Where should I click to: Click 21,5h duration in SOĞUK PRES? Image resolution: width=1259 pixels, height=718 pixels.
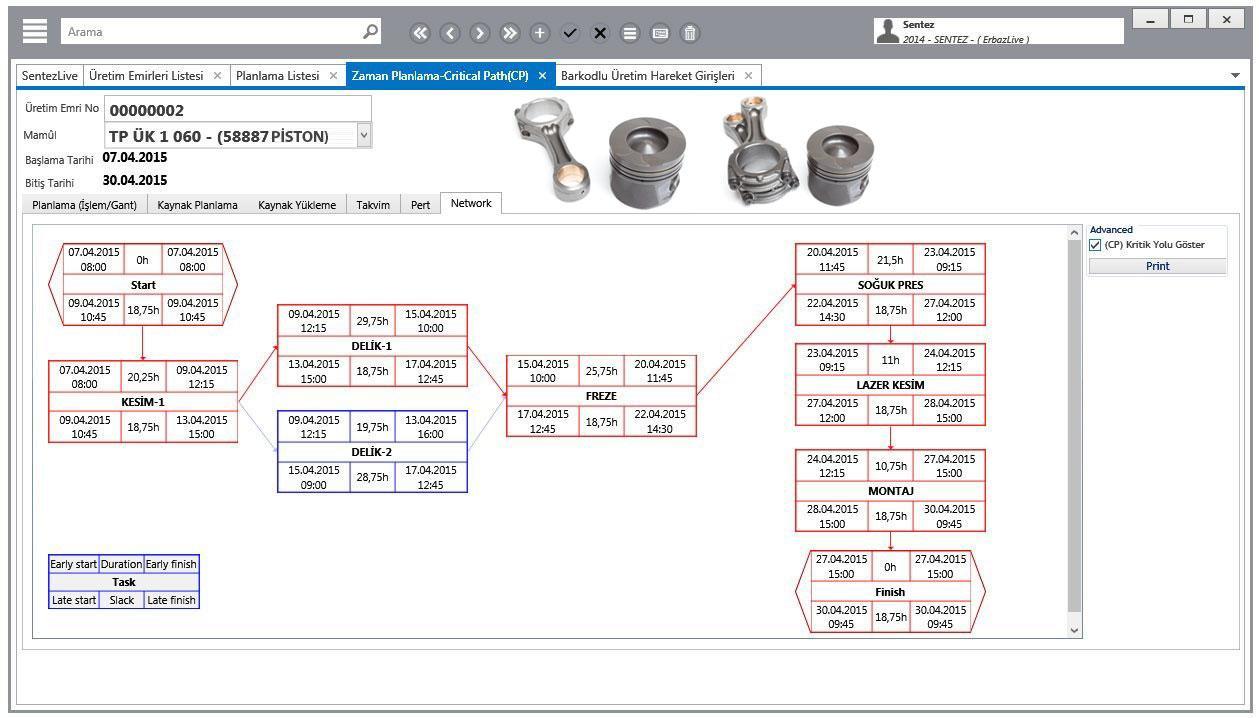tap(890, 260)
